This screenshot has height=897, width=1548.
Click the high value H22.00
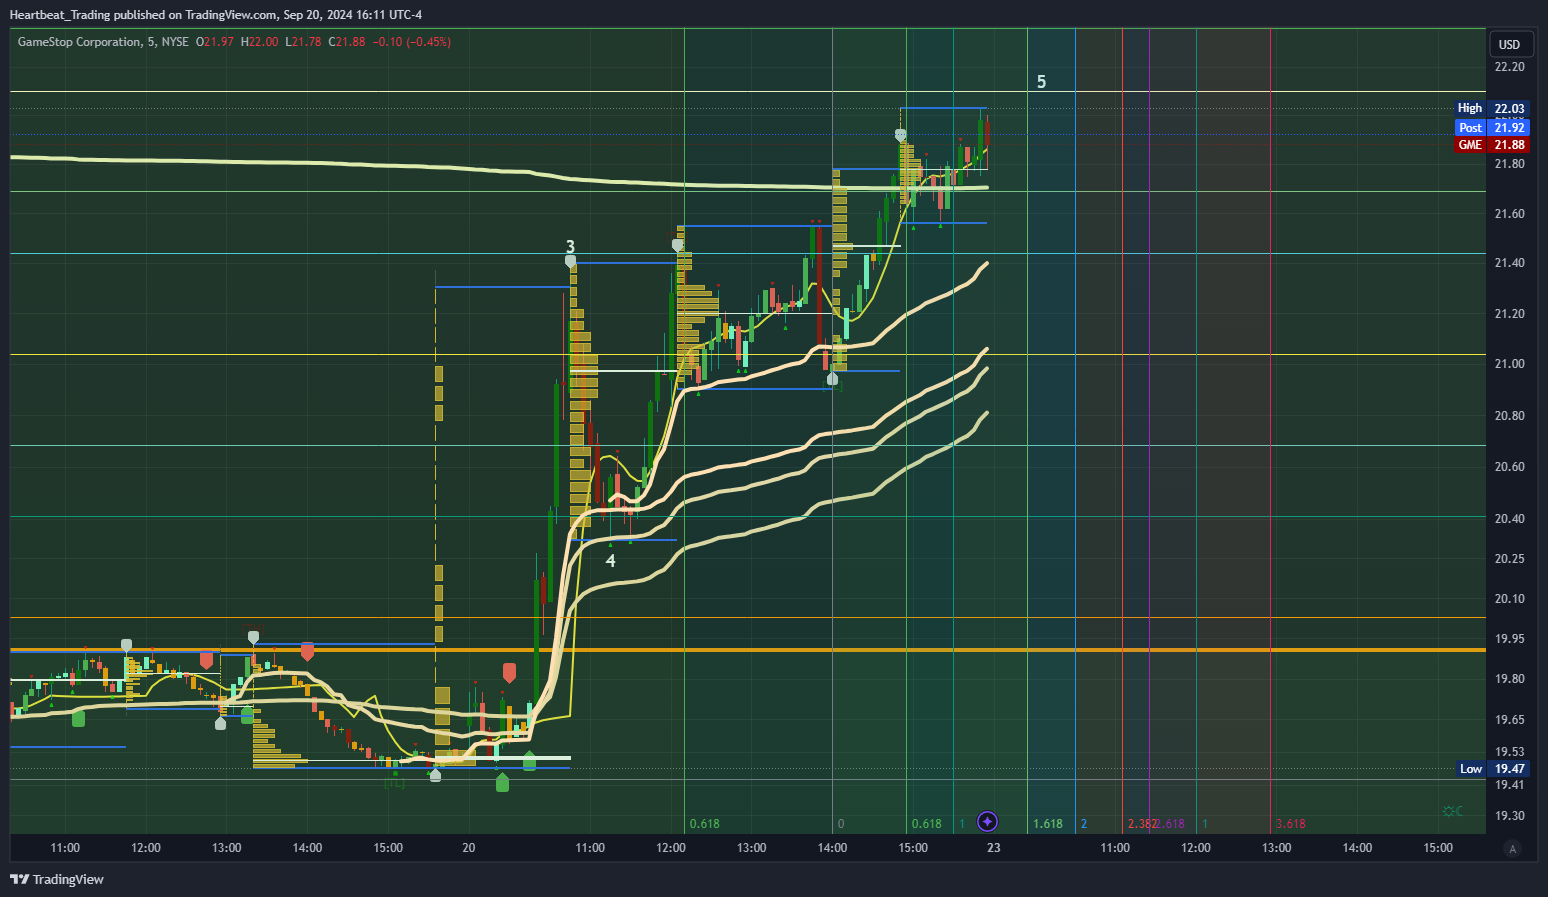coord(260,42)
